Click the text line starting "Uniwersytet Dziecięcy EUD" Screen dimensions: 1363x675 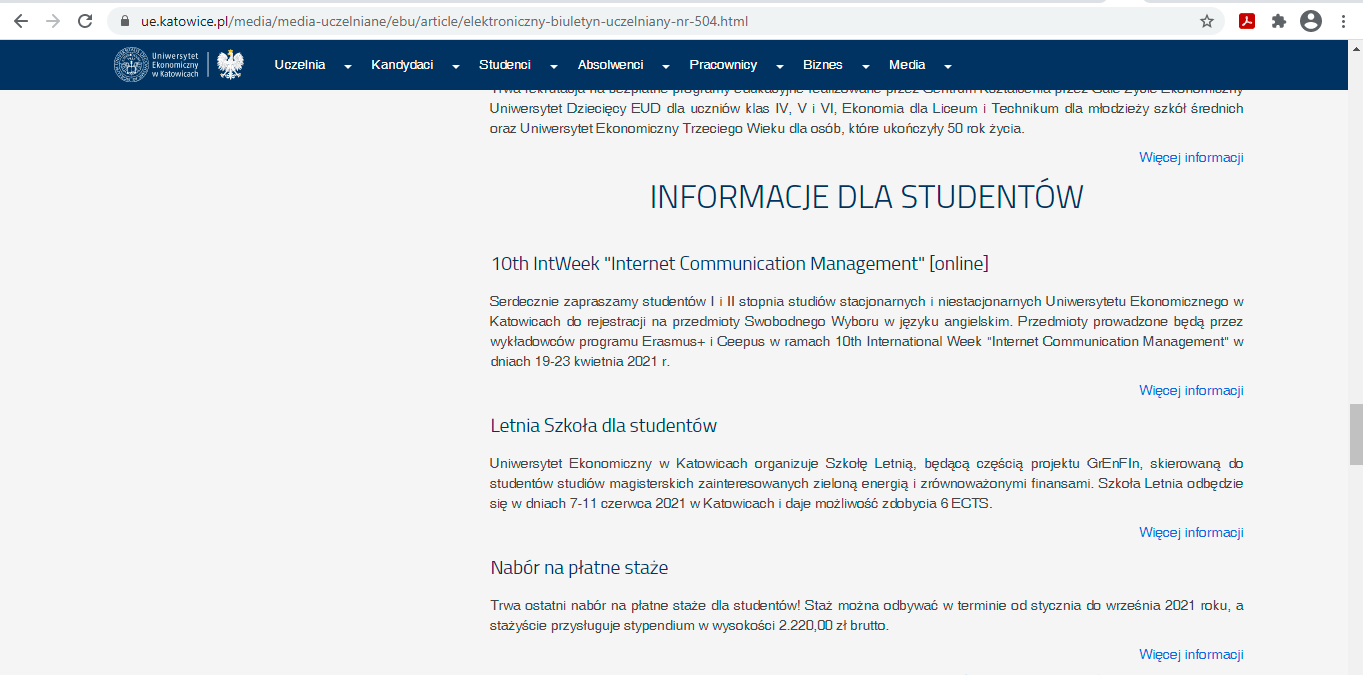(867, 108)
